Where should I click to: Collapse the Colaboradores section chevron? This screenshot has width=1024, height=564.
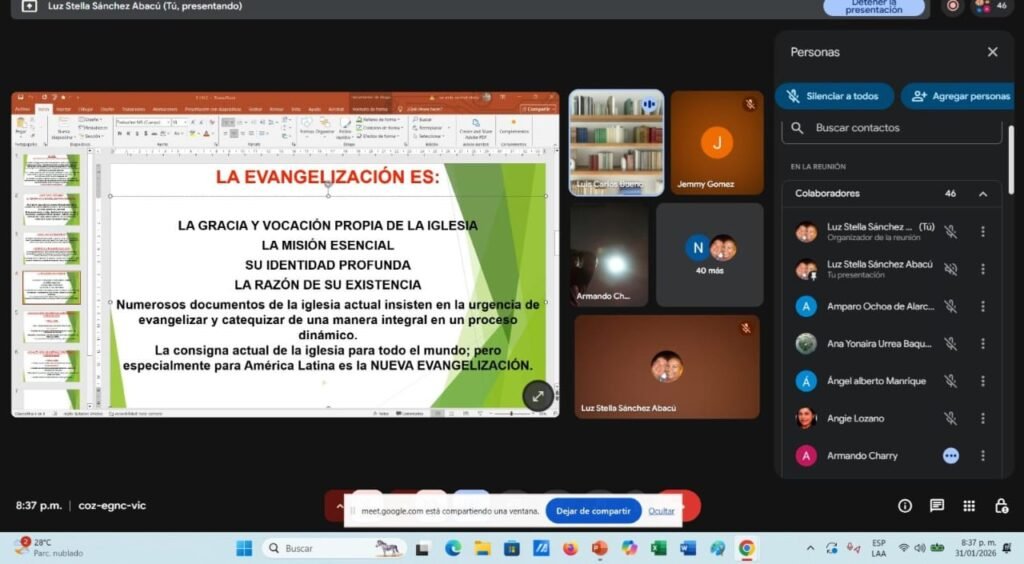(x=983, y=194)
